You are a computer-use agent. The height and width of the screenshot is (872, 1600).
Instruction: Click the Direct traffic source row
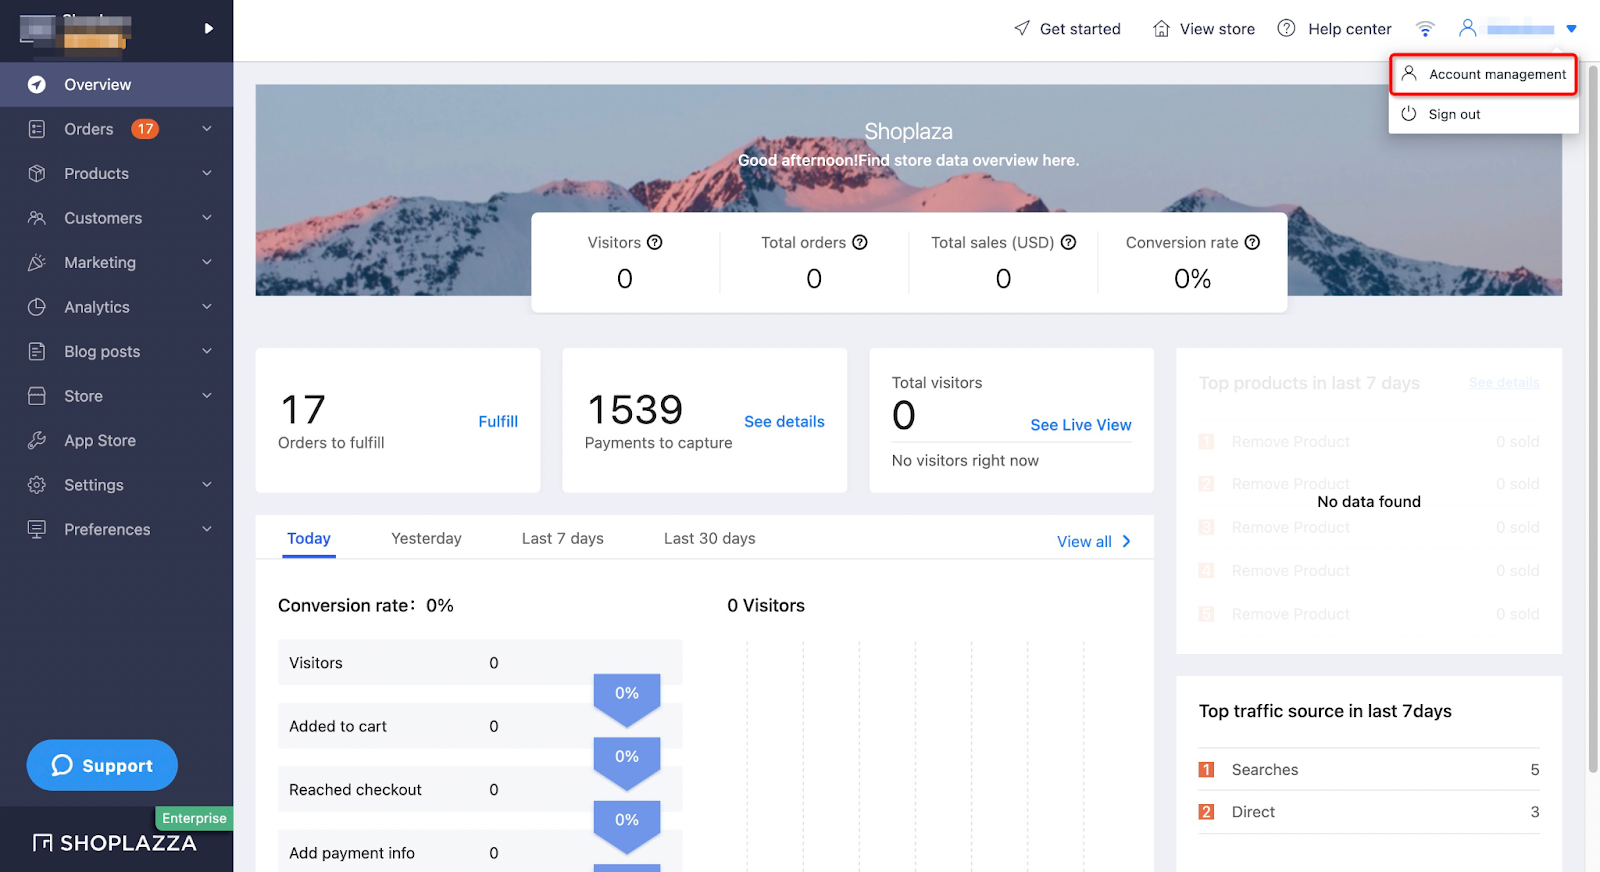coord(1369,812)
